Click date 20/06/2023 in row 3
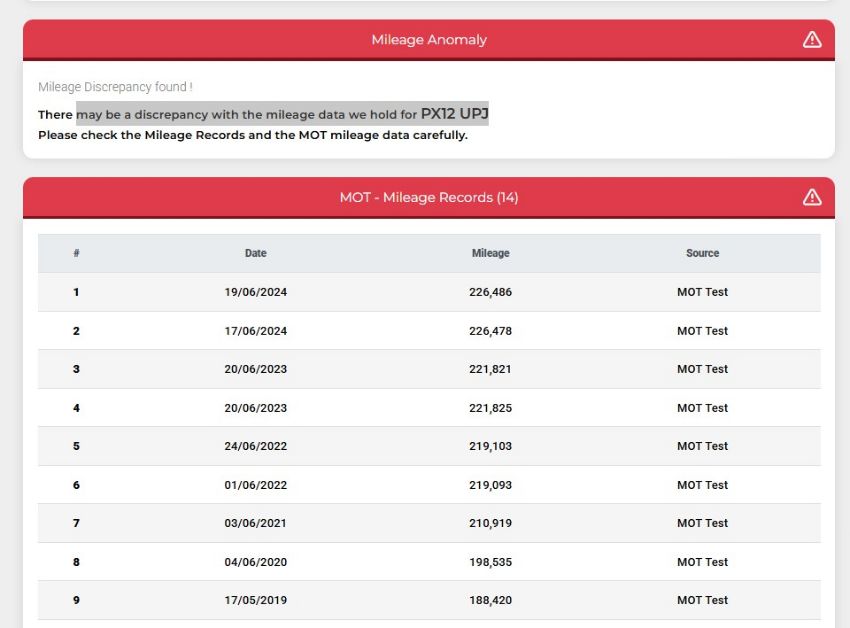Screen dimensions: 850x628 (x=255, y=369)
